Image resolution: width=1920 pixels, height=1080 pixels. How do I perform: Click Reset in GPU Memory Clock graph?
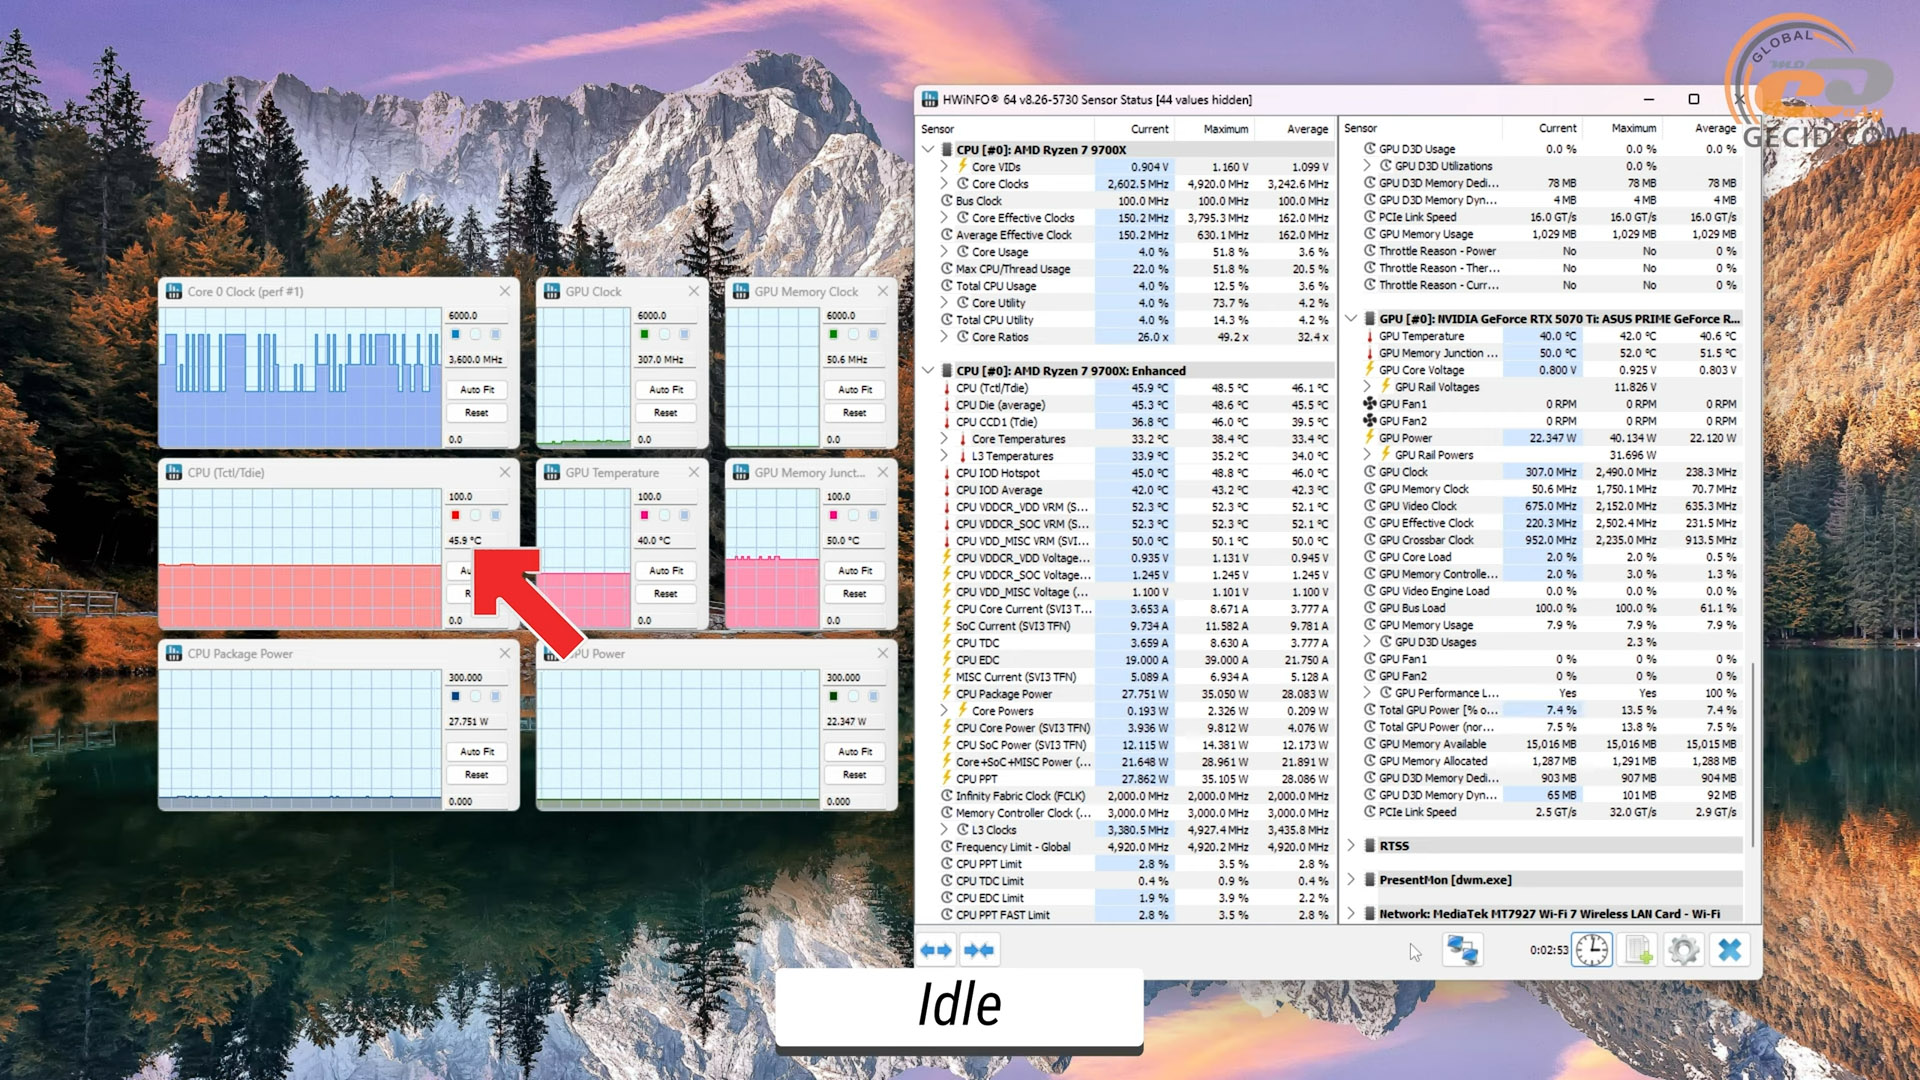(x=855, y=413)
